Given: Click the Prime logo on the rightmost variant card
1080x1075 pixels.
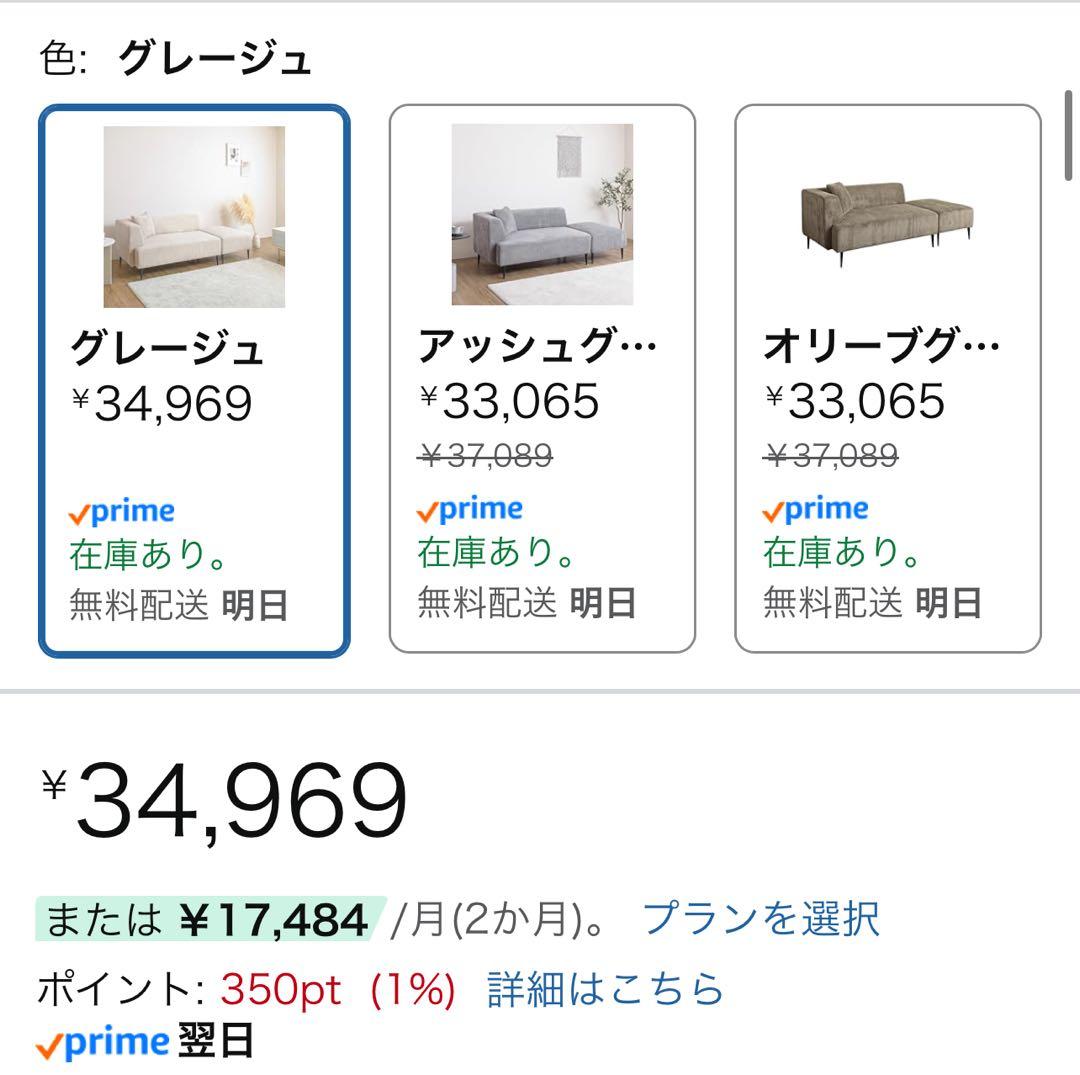Looking at the screenshot, I should click(815, 509).
